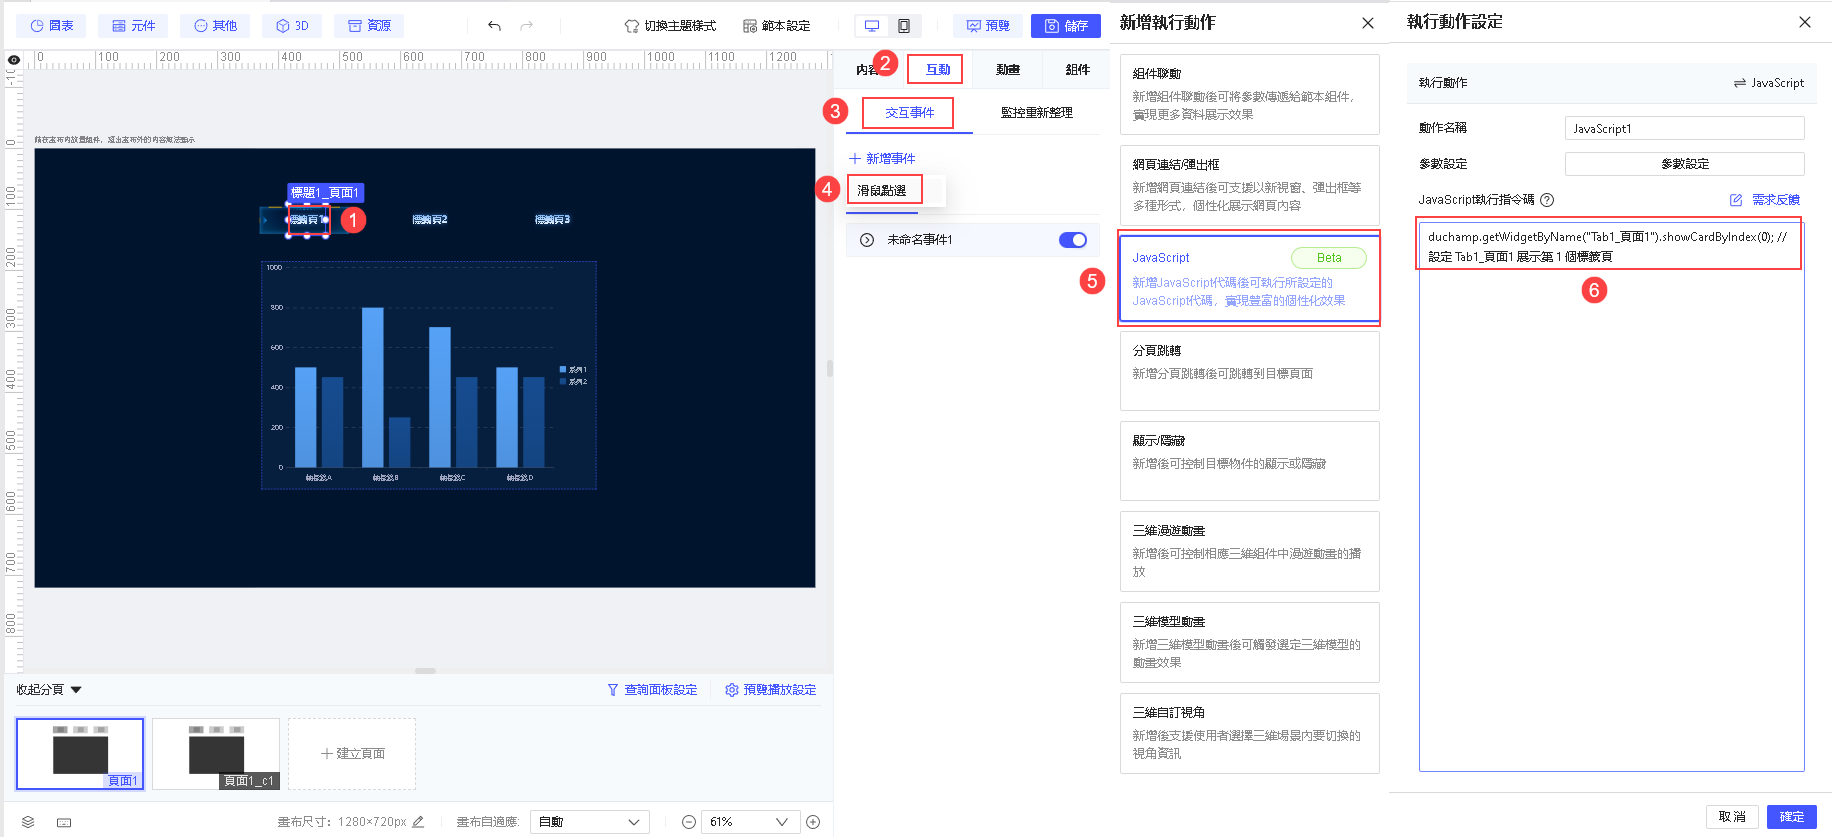The image size is (1832, 837).
Task: Open the zoom percentage dropdown
Action: [x=750, y=822]
